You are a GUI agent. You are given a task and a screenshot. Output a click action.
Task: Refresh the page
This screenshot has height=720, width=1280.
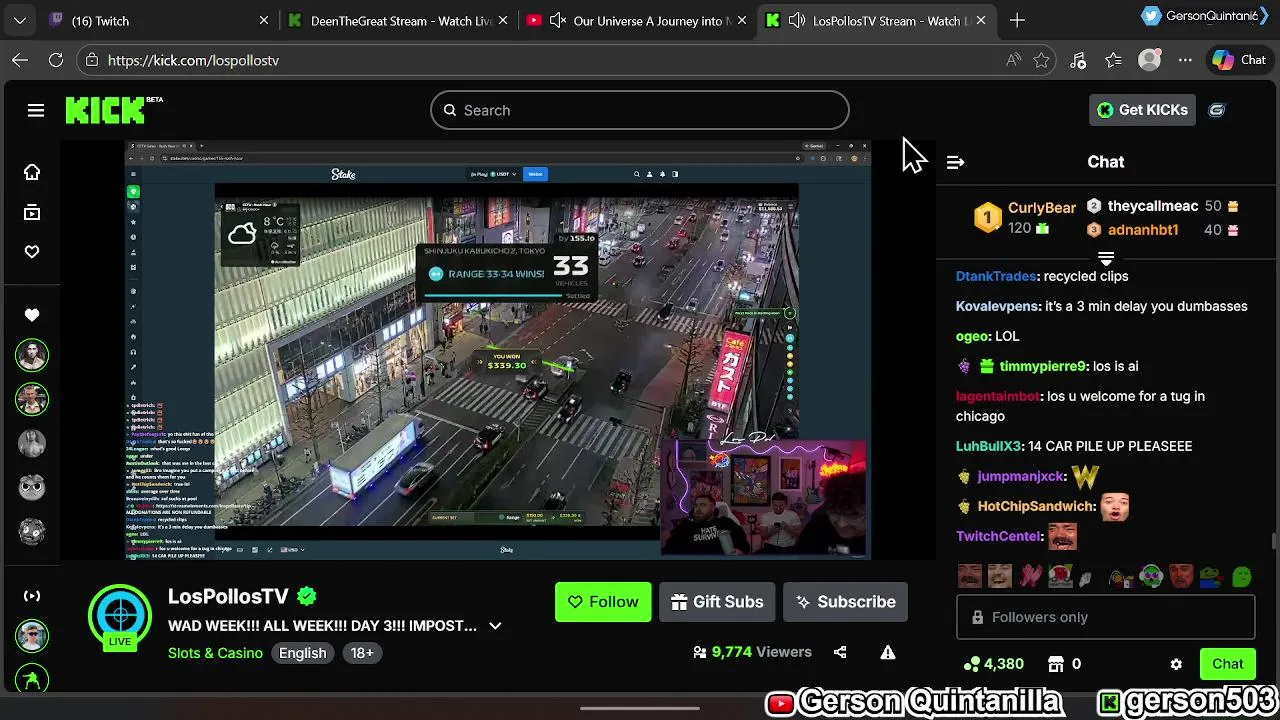[56, 60]
